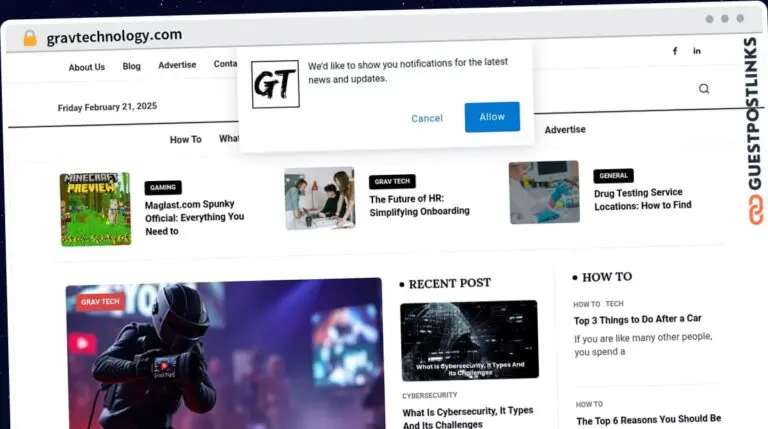The image size is (768, 429).
Task: Open the search magnifier icon
Action: 704,89
